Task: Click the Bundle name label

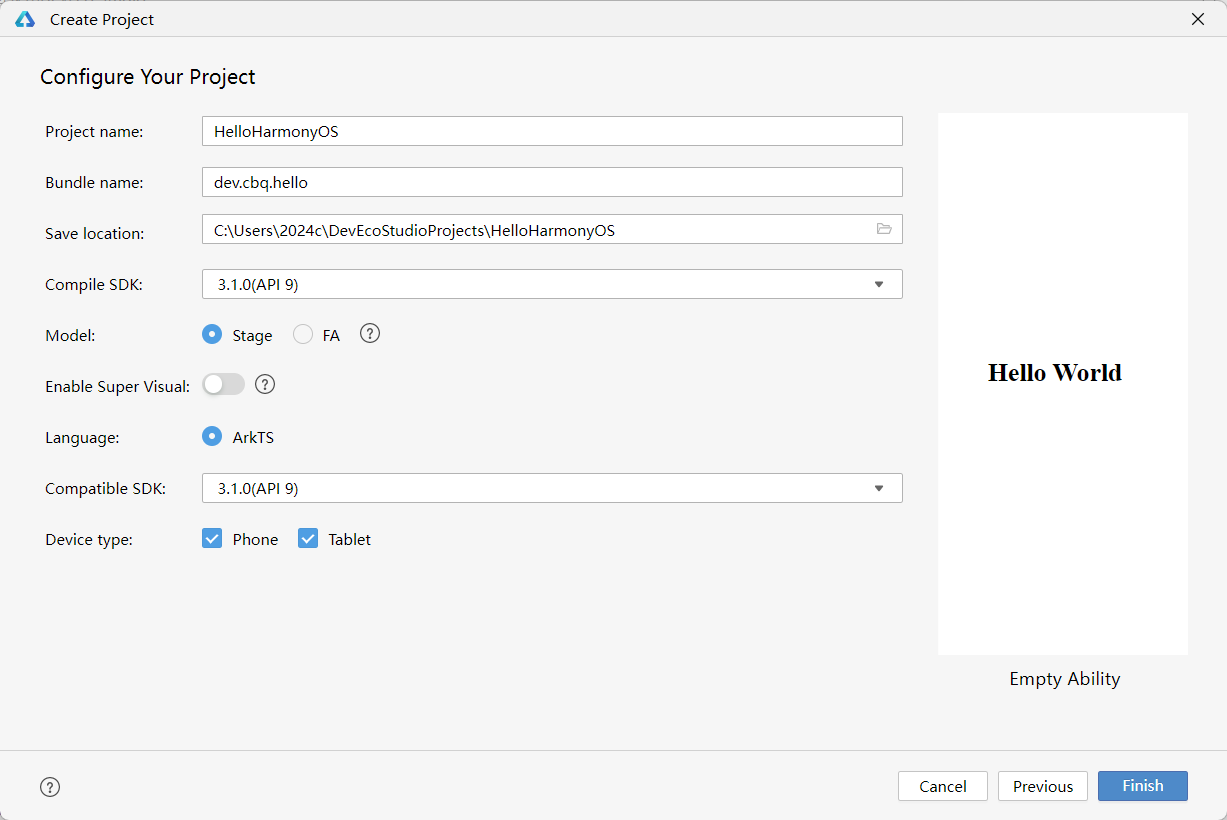Action: [94, 182]
